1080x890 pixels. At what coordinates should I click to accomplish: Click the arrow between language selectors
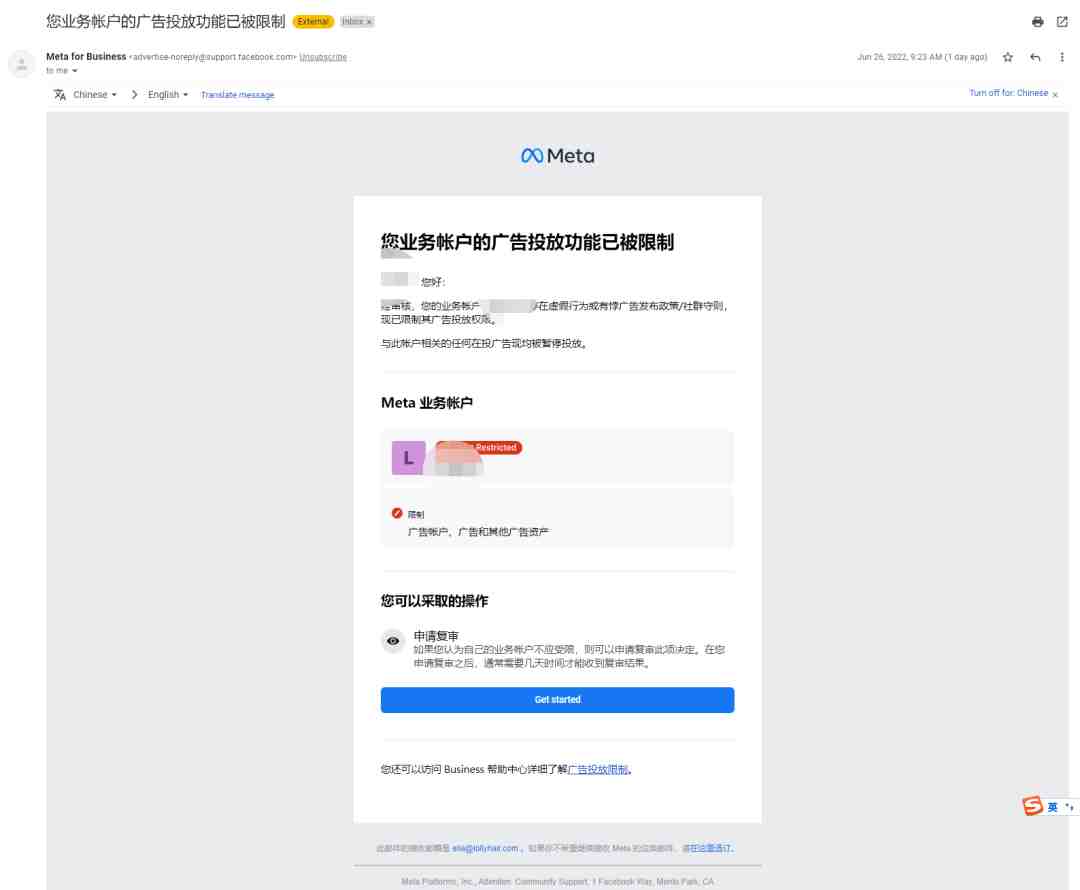[x=134, y=94]
